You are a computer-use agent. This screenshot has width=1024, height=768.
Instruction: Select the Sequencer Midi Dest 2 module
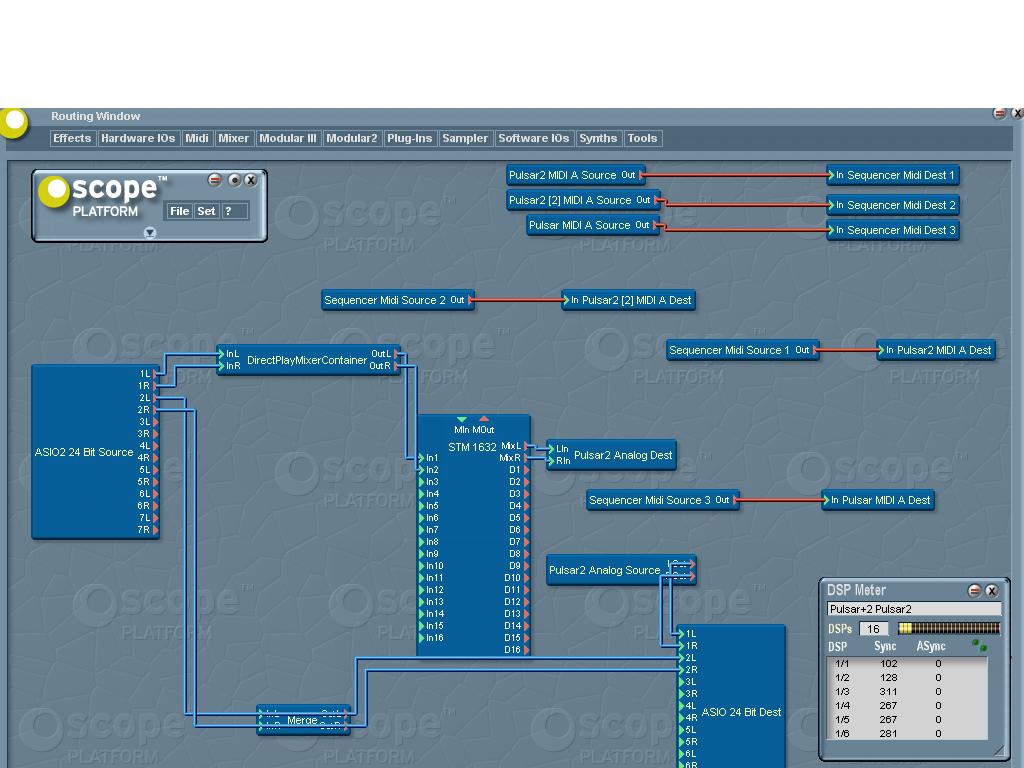click(x=893, y=205)
